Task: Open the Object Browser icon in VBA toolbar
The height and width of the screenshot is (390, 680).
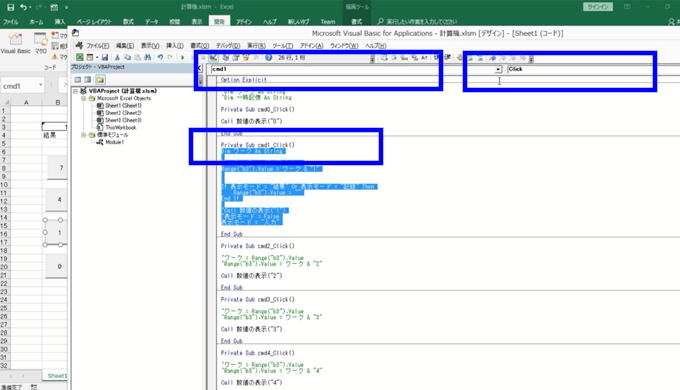Action: click(246, 57)
